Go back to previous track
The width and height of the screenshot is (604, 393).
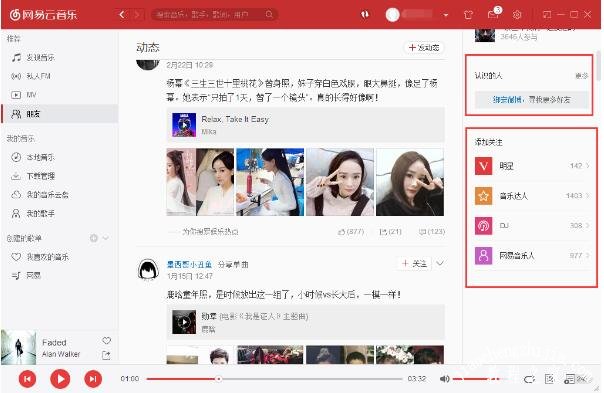(27, 379)
